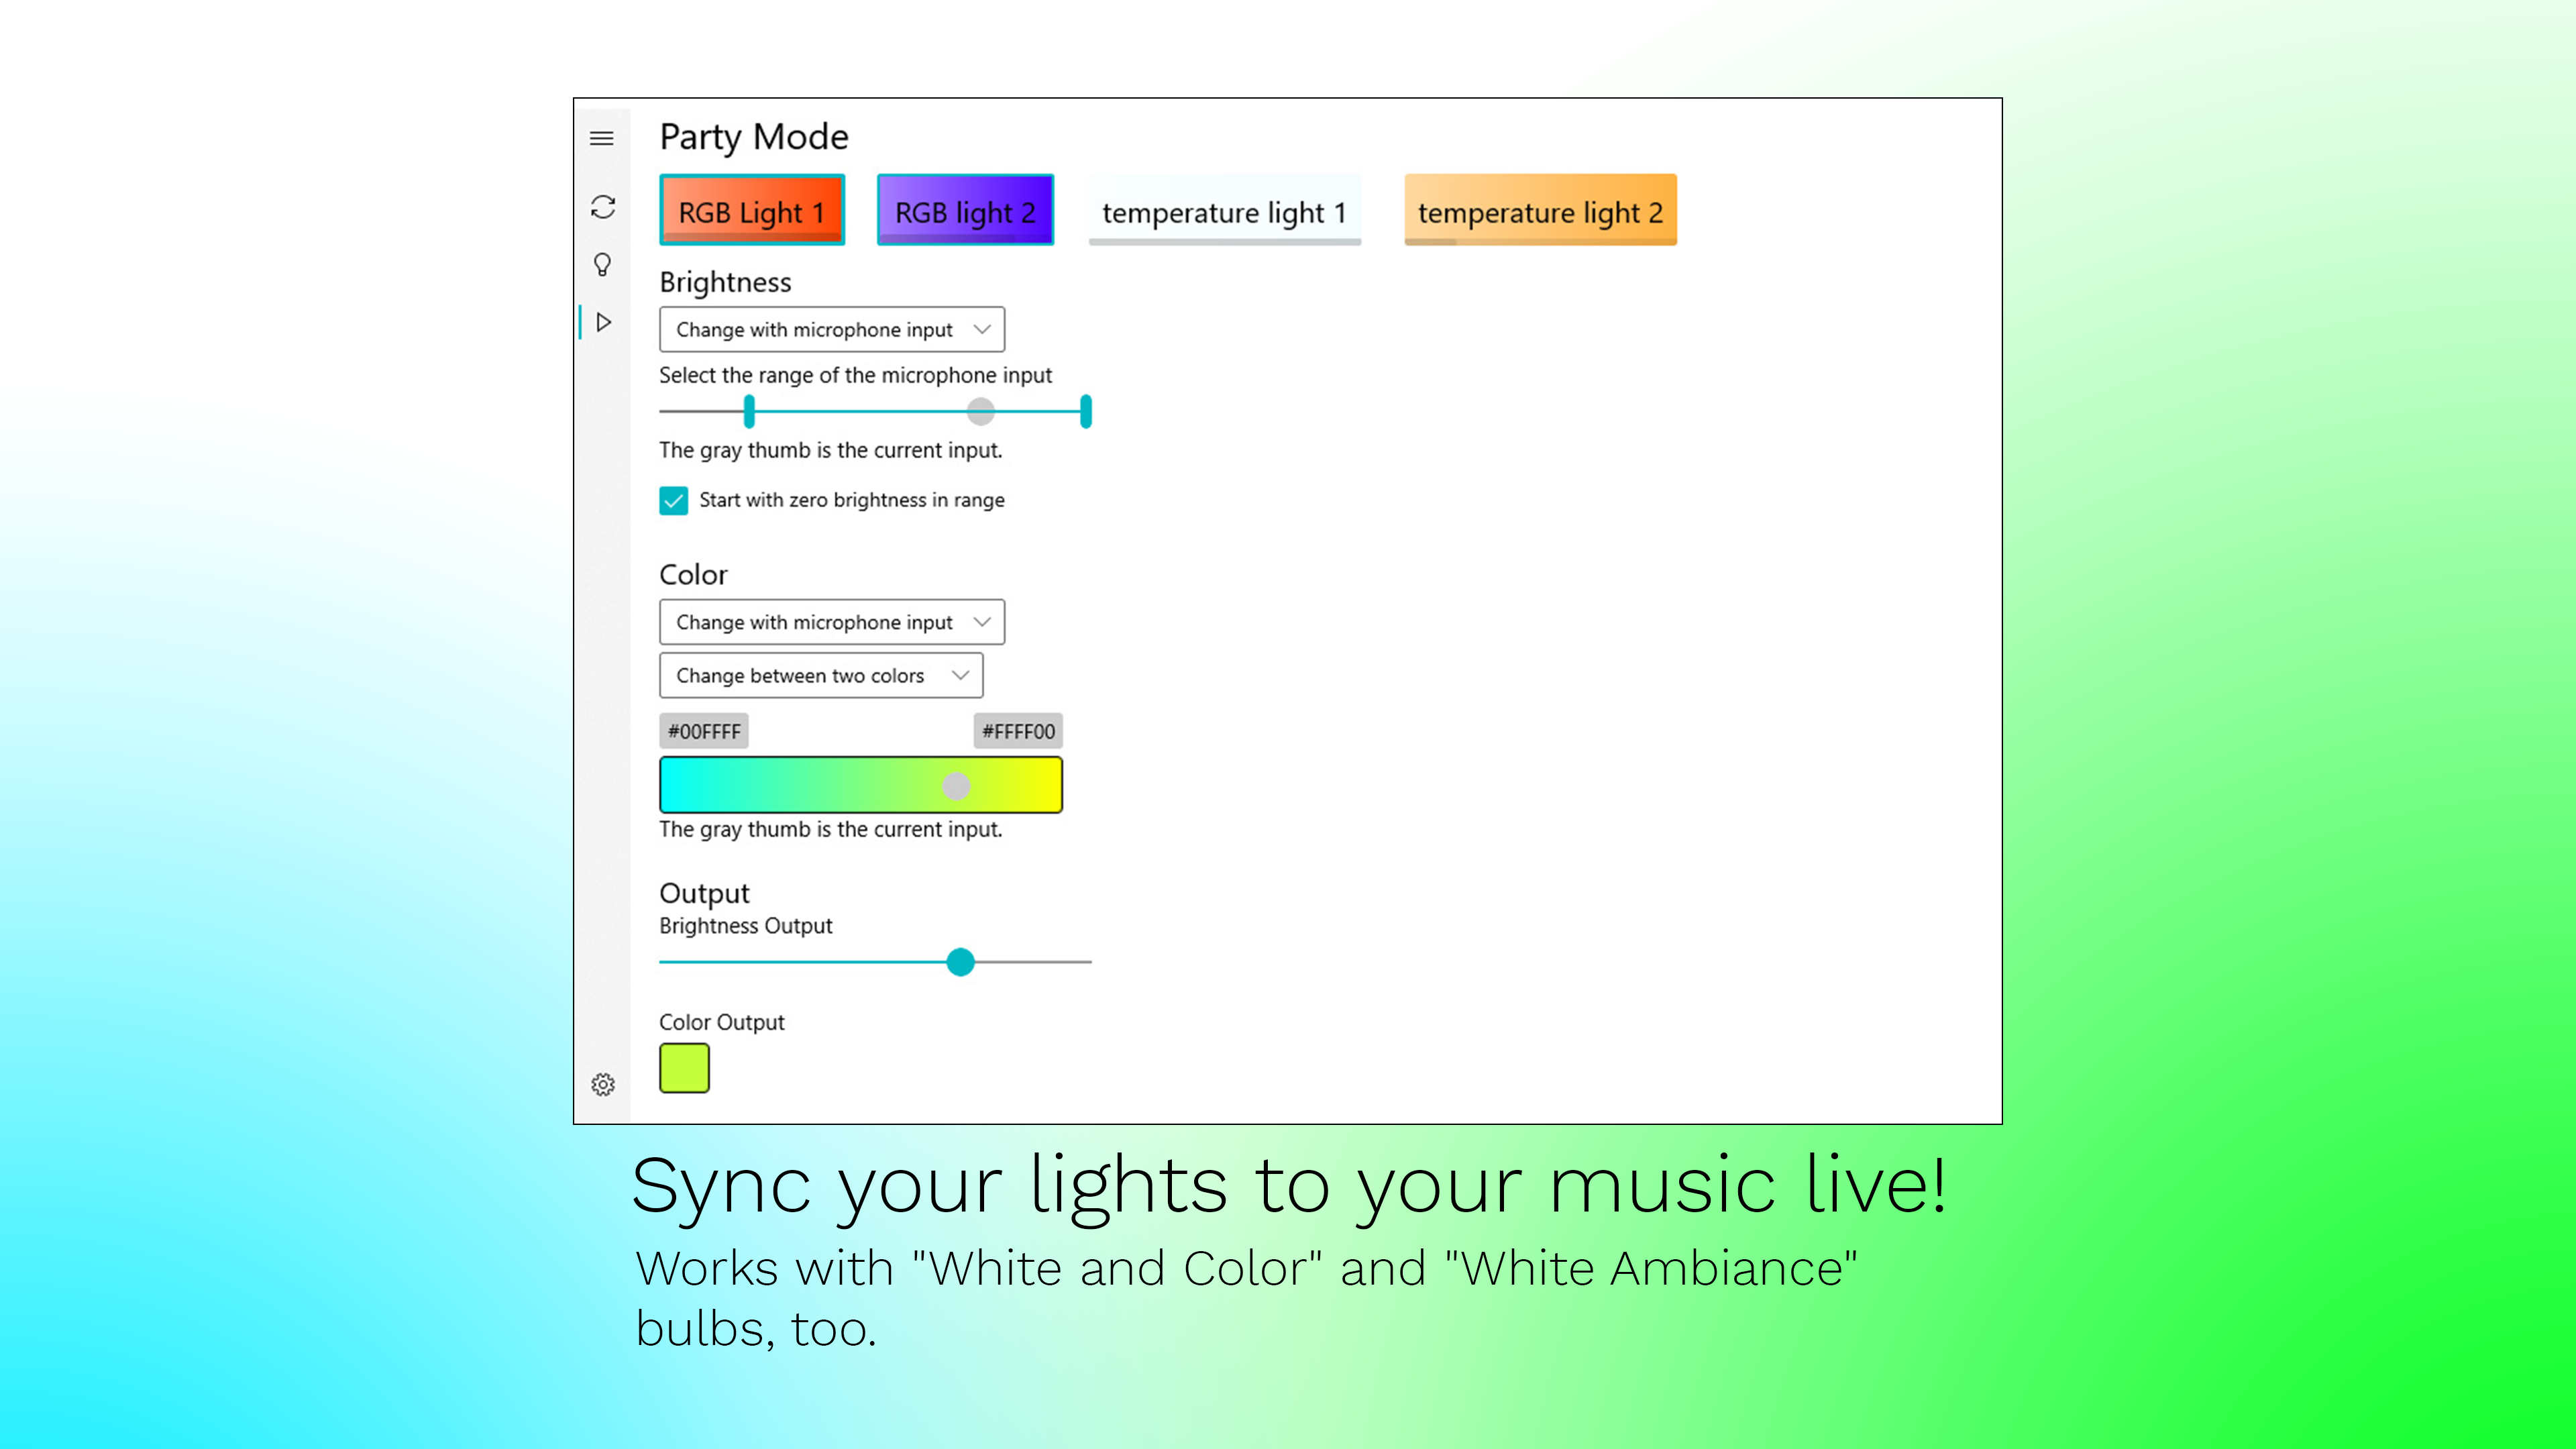This screenshot has width=2576, height=1449.
Task: Toggle Start with zero brightness checkbox
Action: click(x=674, y=499)
